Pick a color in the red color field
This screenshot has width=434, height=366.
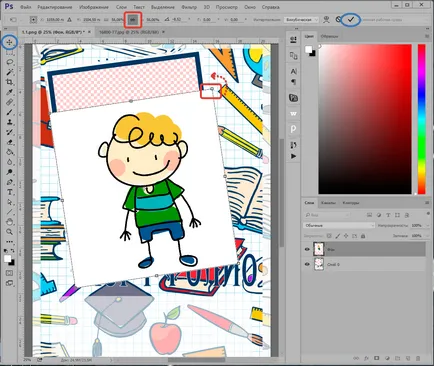[x=365, y=119]
